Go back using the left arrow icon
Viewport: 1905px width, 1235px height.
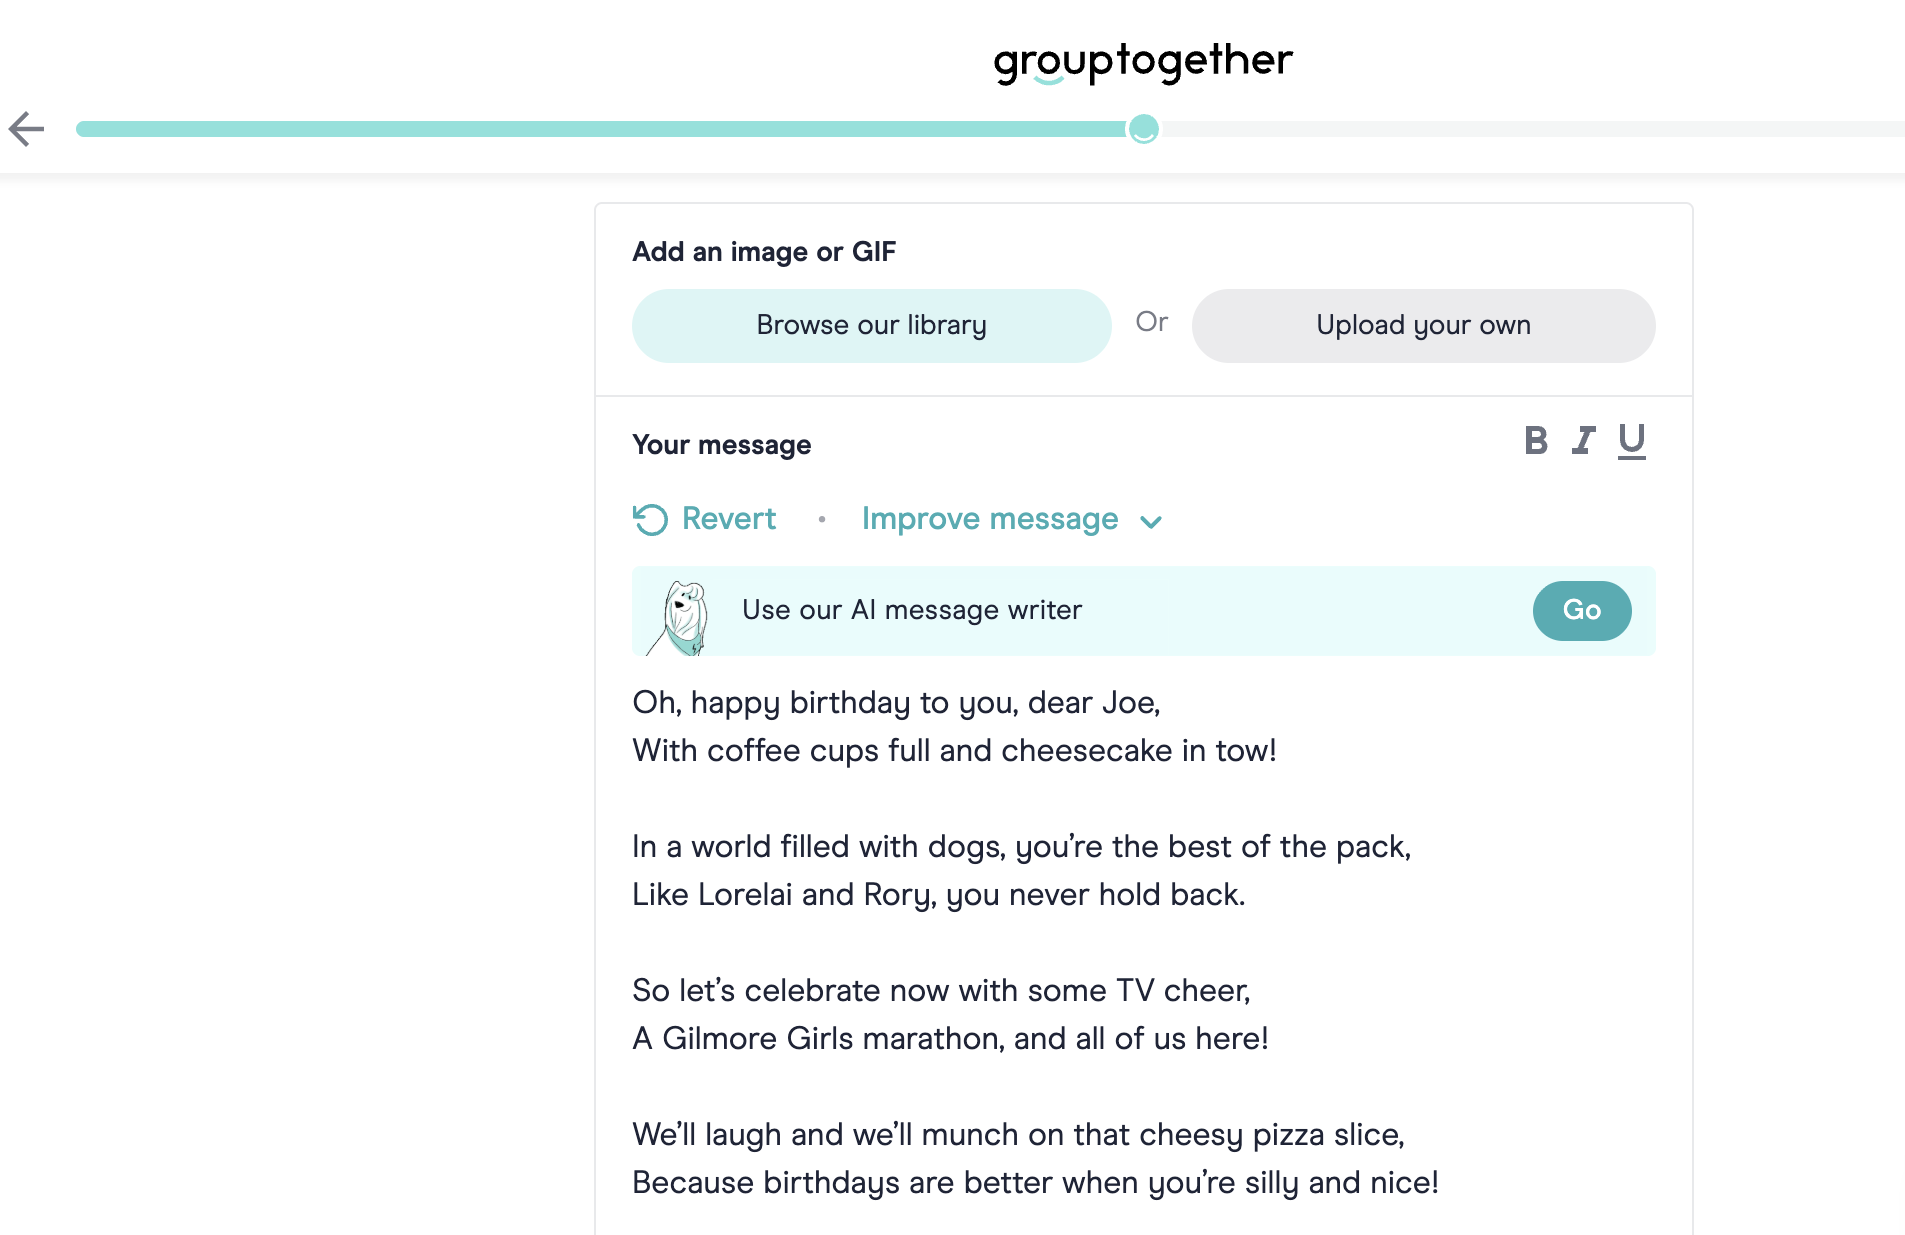27,129
